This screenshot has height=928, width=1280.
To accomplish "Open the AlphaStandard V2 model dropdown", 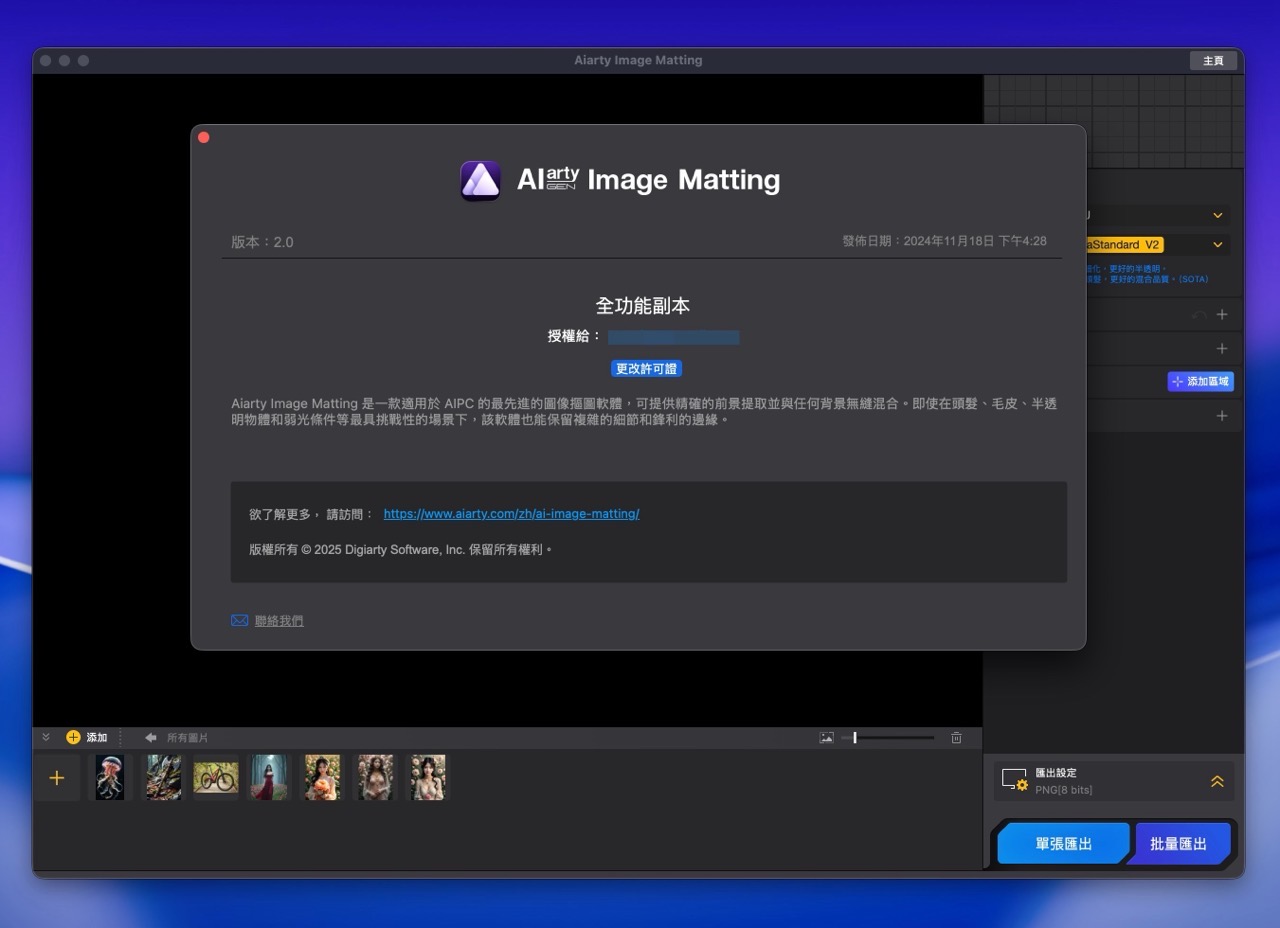I will pyautogui.click(x=1217, y=244).
